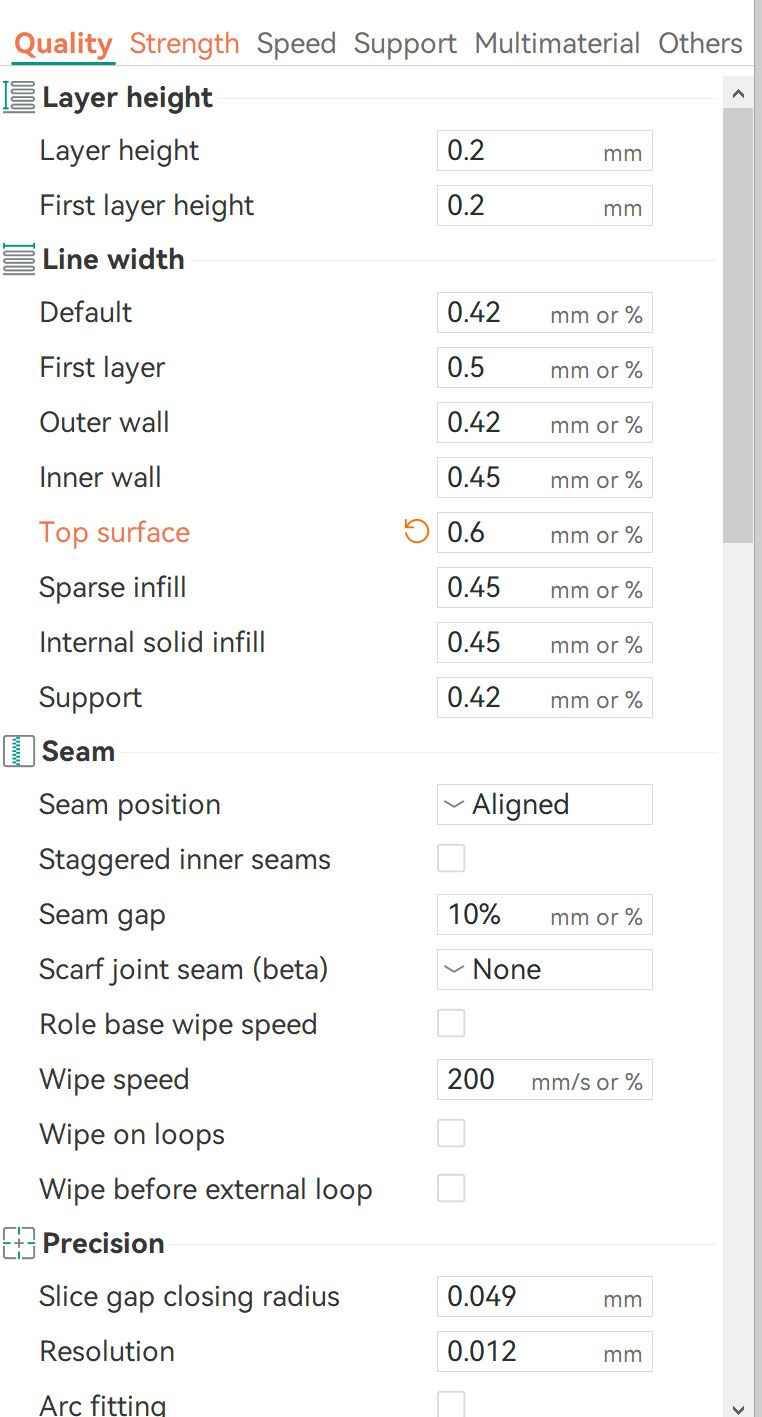Reset Top surface width with the undo arrow
762x1417 pixels.
[416, 532]
